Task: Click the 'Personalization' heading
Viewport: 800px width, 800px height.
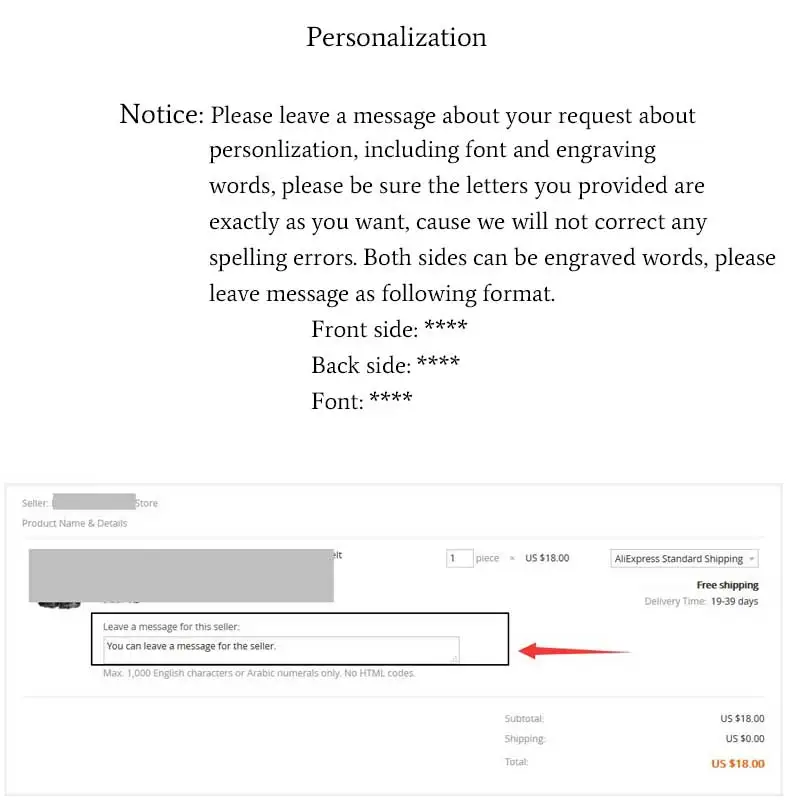Action: 396,38
